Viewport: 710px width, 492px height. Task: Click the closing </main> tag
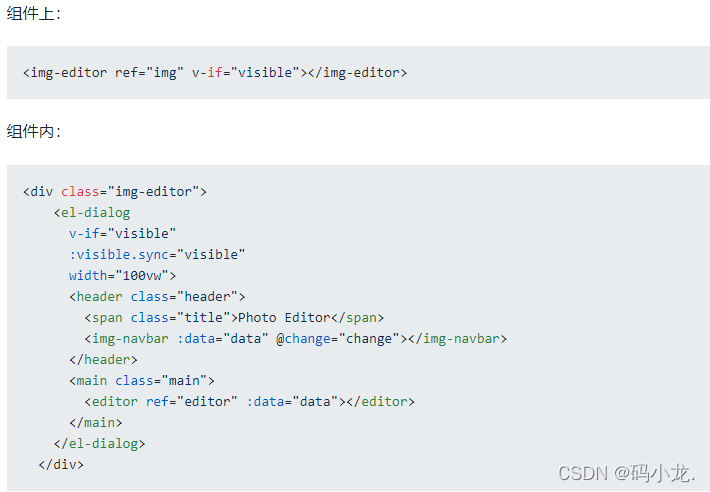point(96,422)
